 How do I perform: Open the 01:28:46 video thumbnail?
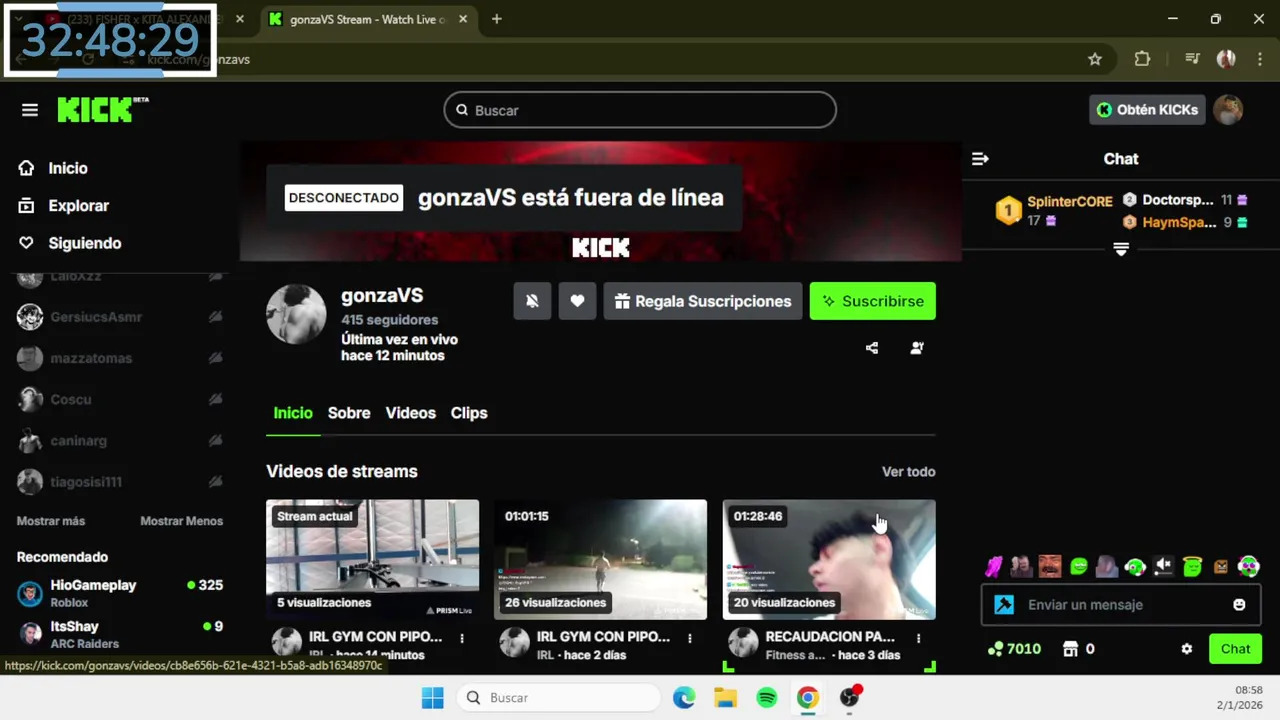pyautogui.click(x=829, y=560)
